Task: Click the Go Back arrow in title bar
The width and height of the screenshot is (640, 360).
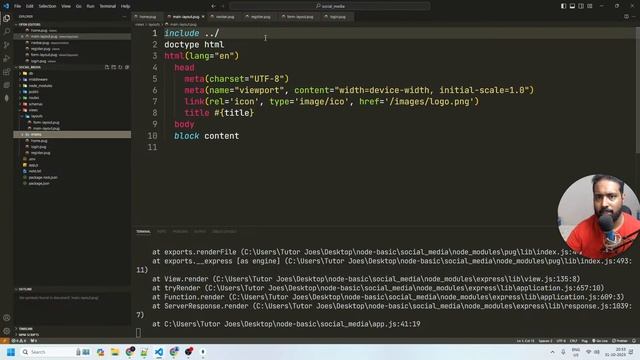Action: tap(213, 6)
